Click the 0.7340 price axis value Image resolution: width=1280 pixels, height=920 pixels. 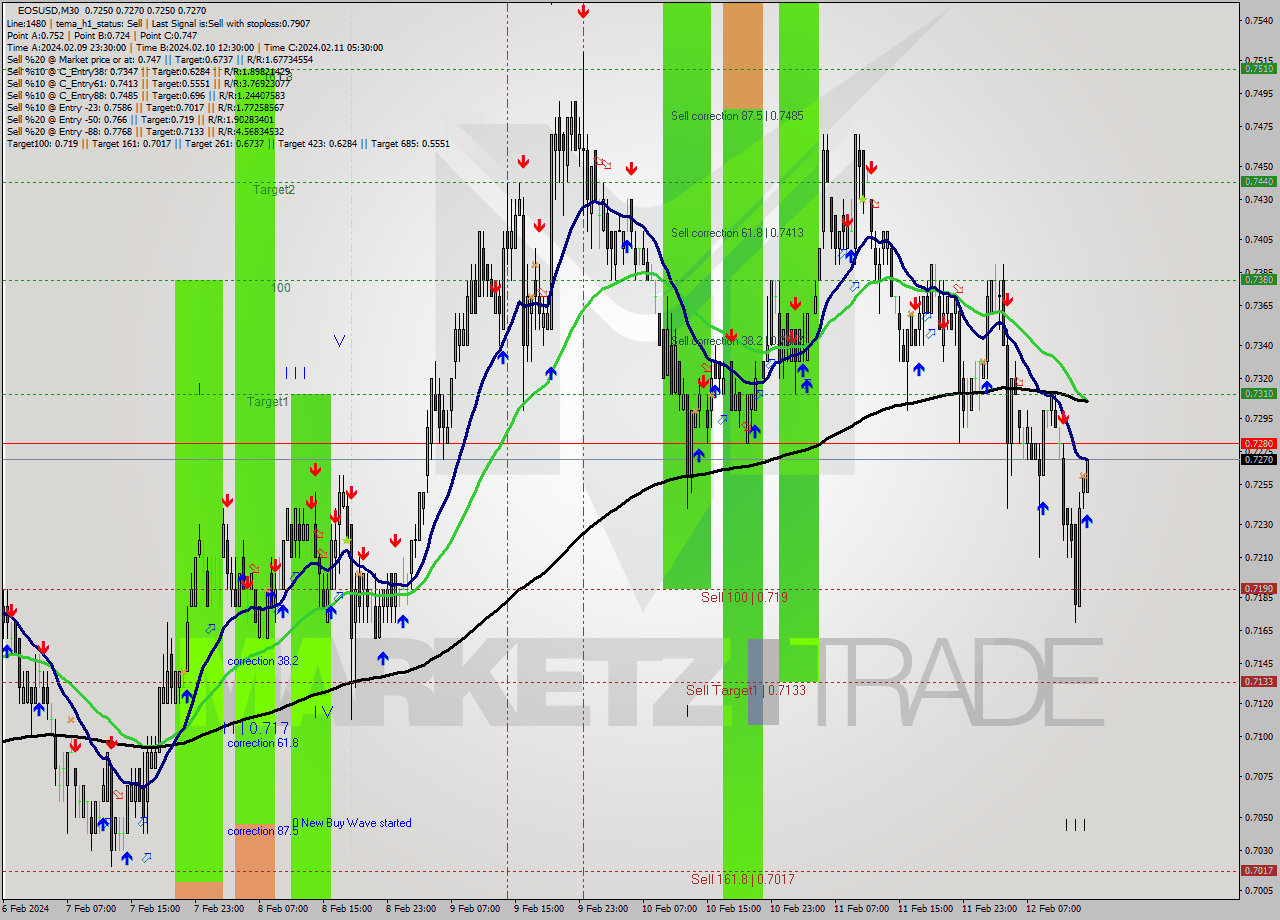click(x=1258, y=346)
